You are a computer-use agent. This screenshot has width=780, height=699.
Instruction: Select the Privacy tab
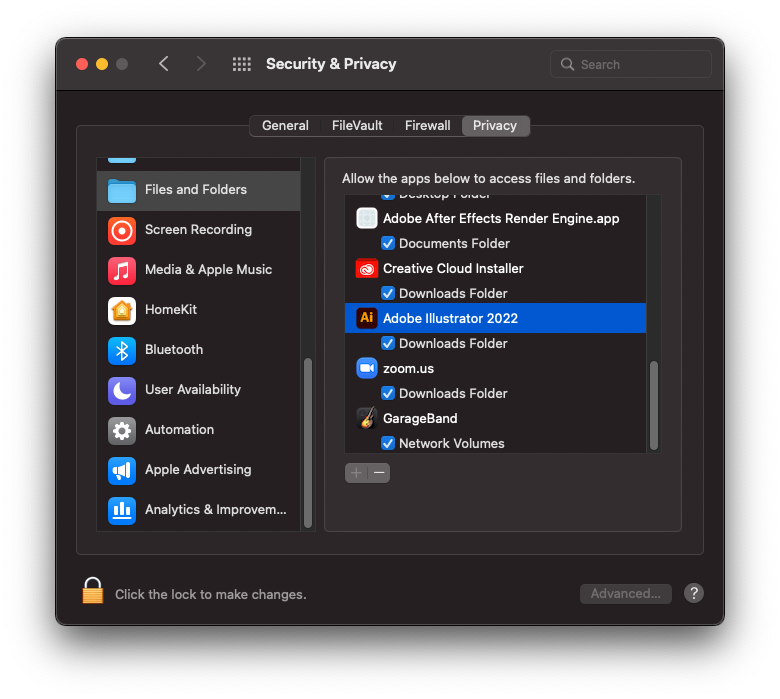495,125
